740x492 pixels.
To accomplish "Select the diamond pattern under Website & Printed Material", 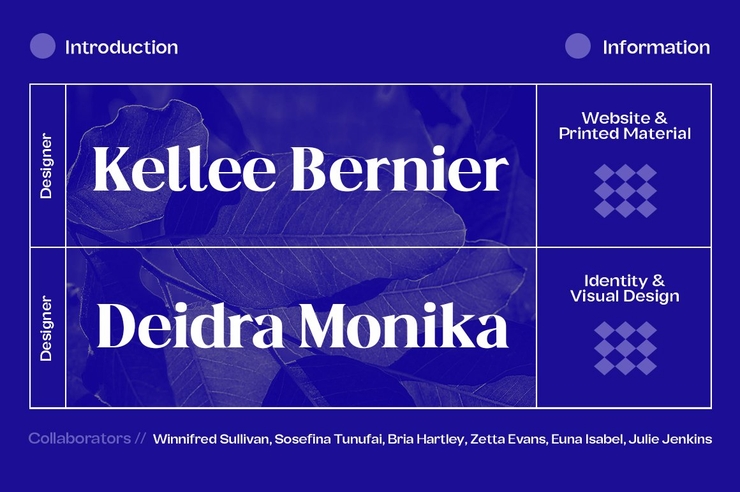I will (x=625, y=191).
